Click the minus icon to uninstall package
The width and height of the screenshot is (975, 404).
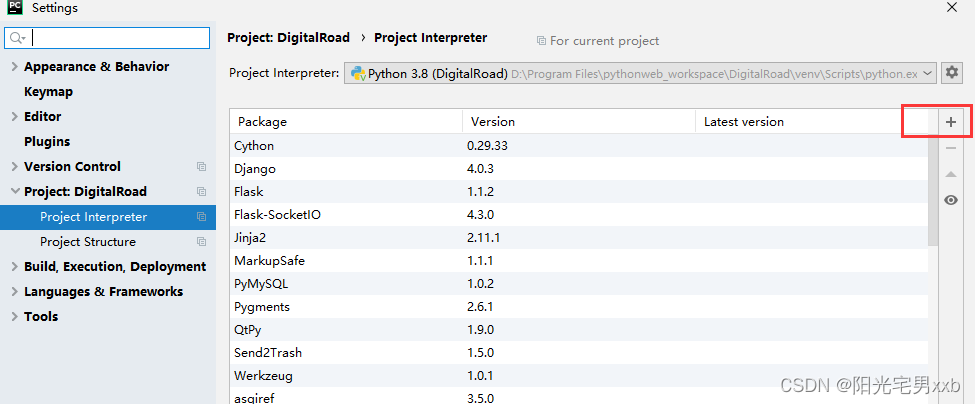point(950,148)
